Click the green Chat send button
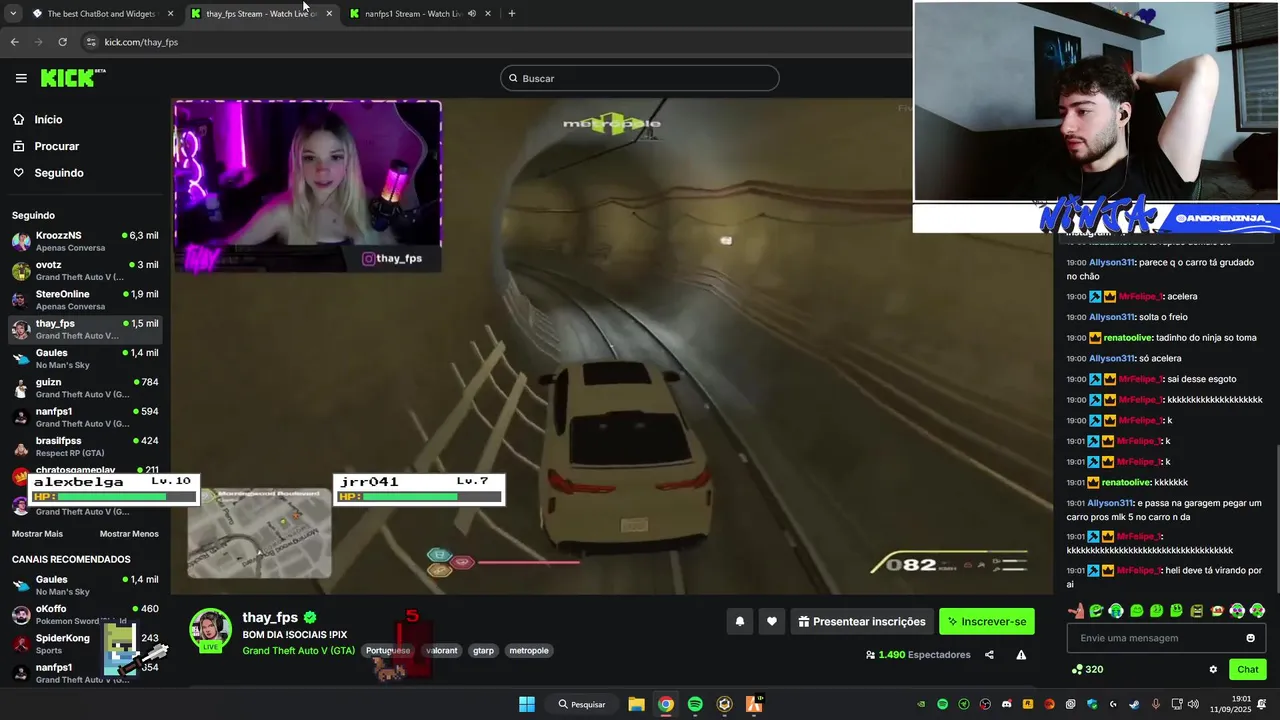The image size is (1280, 720). tap(1248, 669)
